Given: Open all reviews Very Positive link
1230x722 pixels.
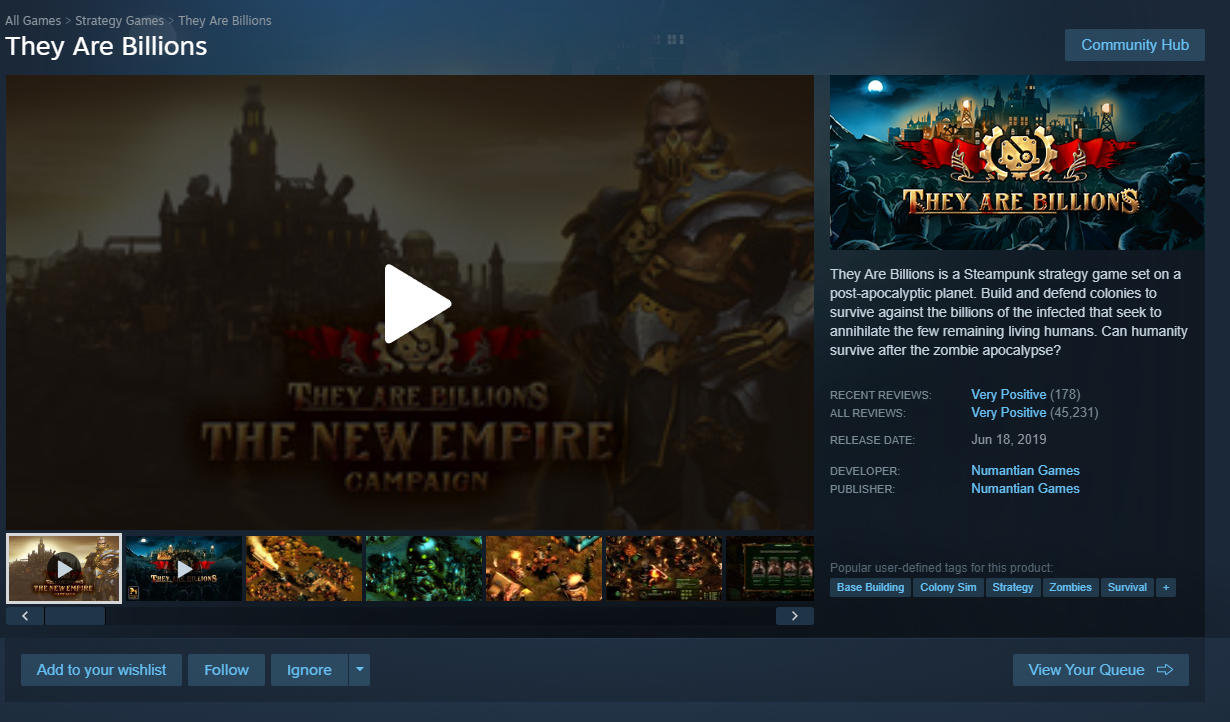Looking at the screenshot, I should 1008,412.
